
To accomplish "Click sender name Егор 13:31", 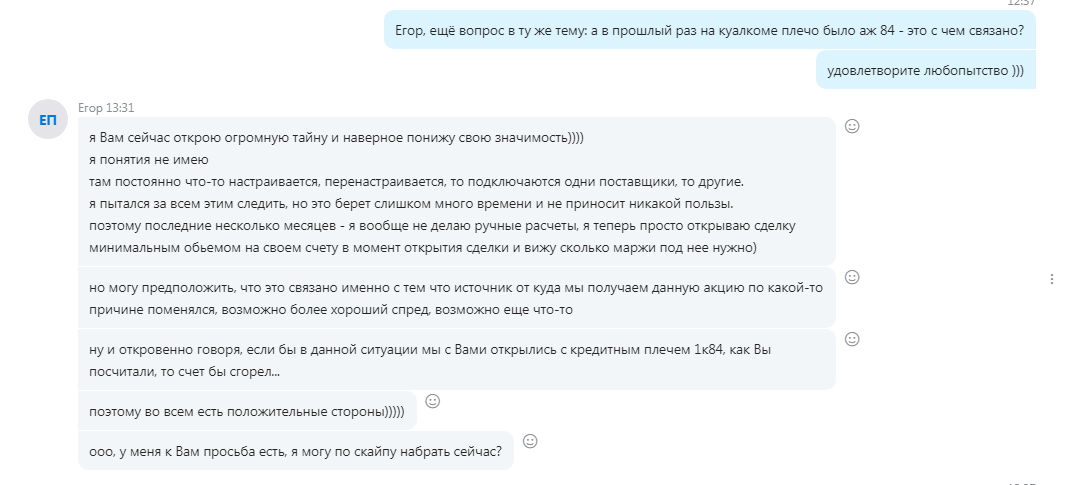I will (106, 108).
